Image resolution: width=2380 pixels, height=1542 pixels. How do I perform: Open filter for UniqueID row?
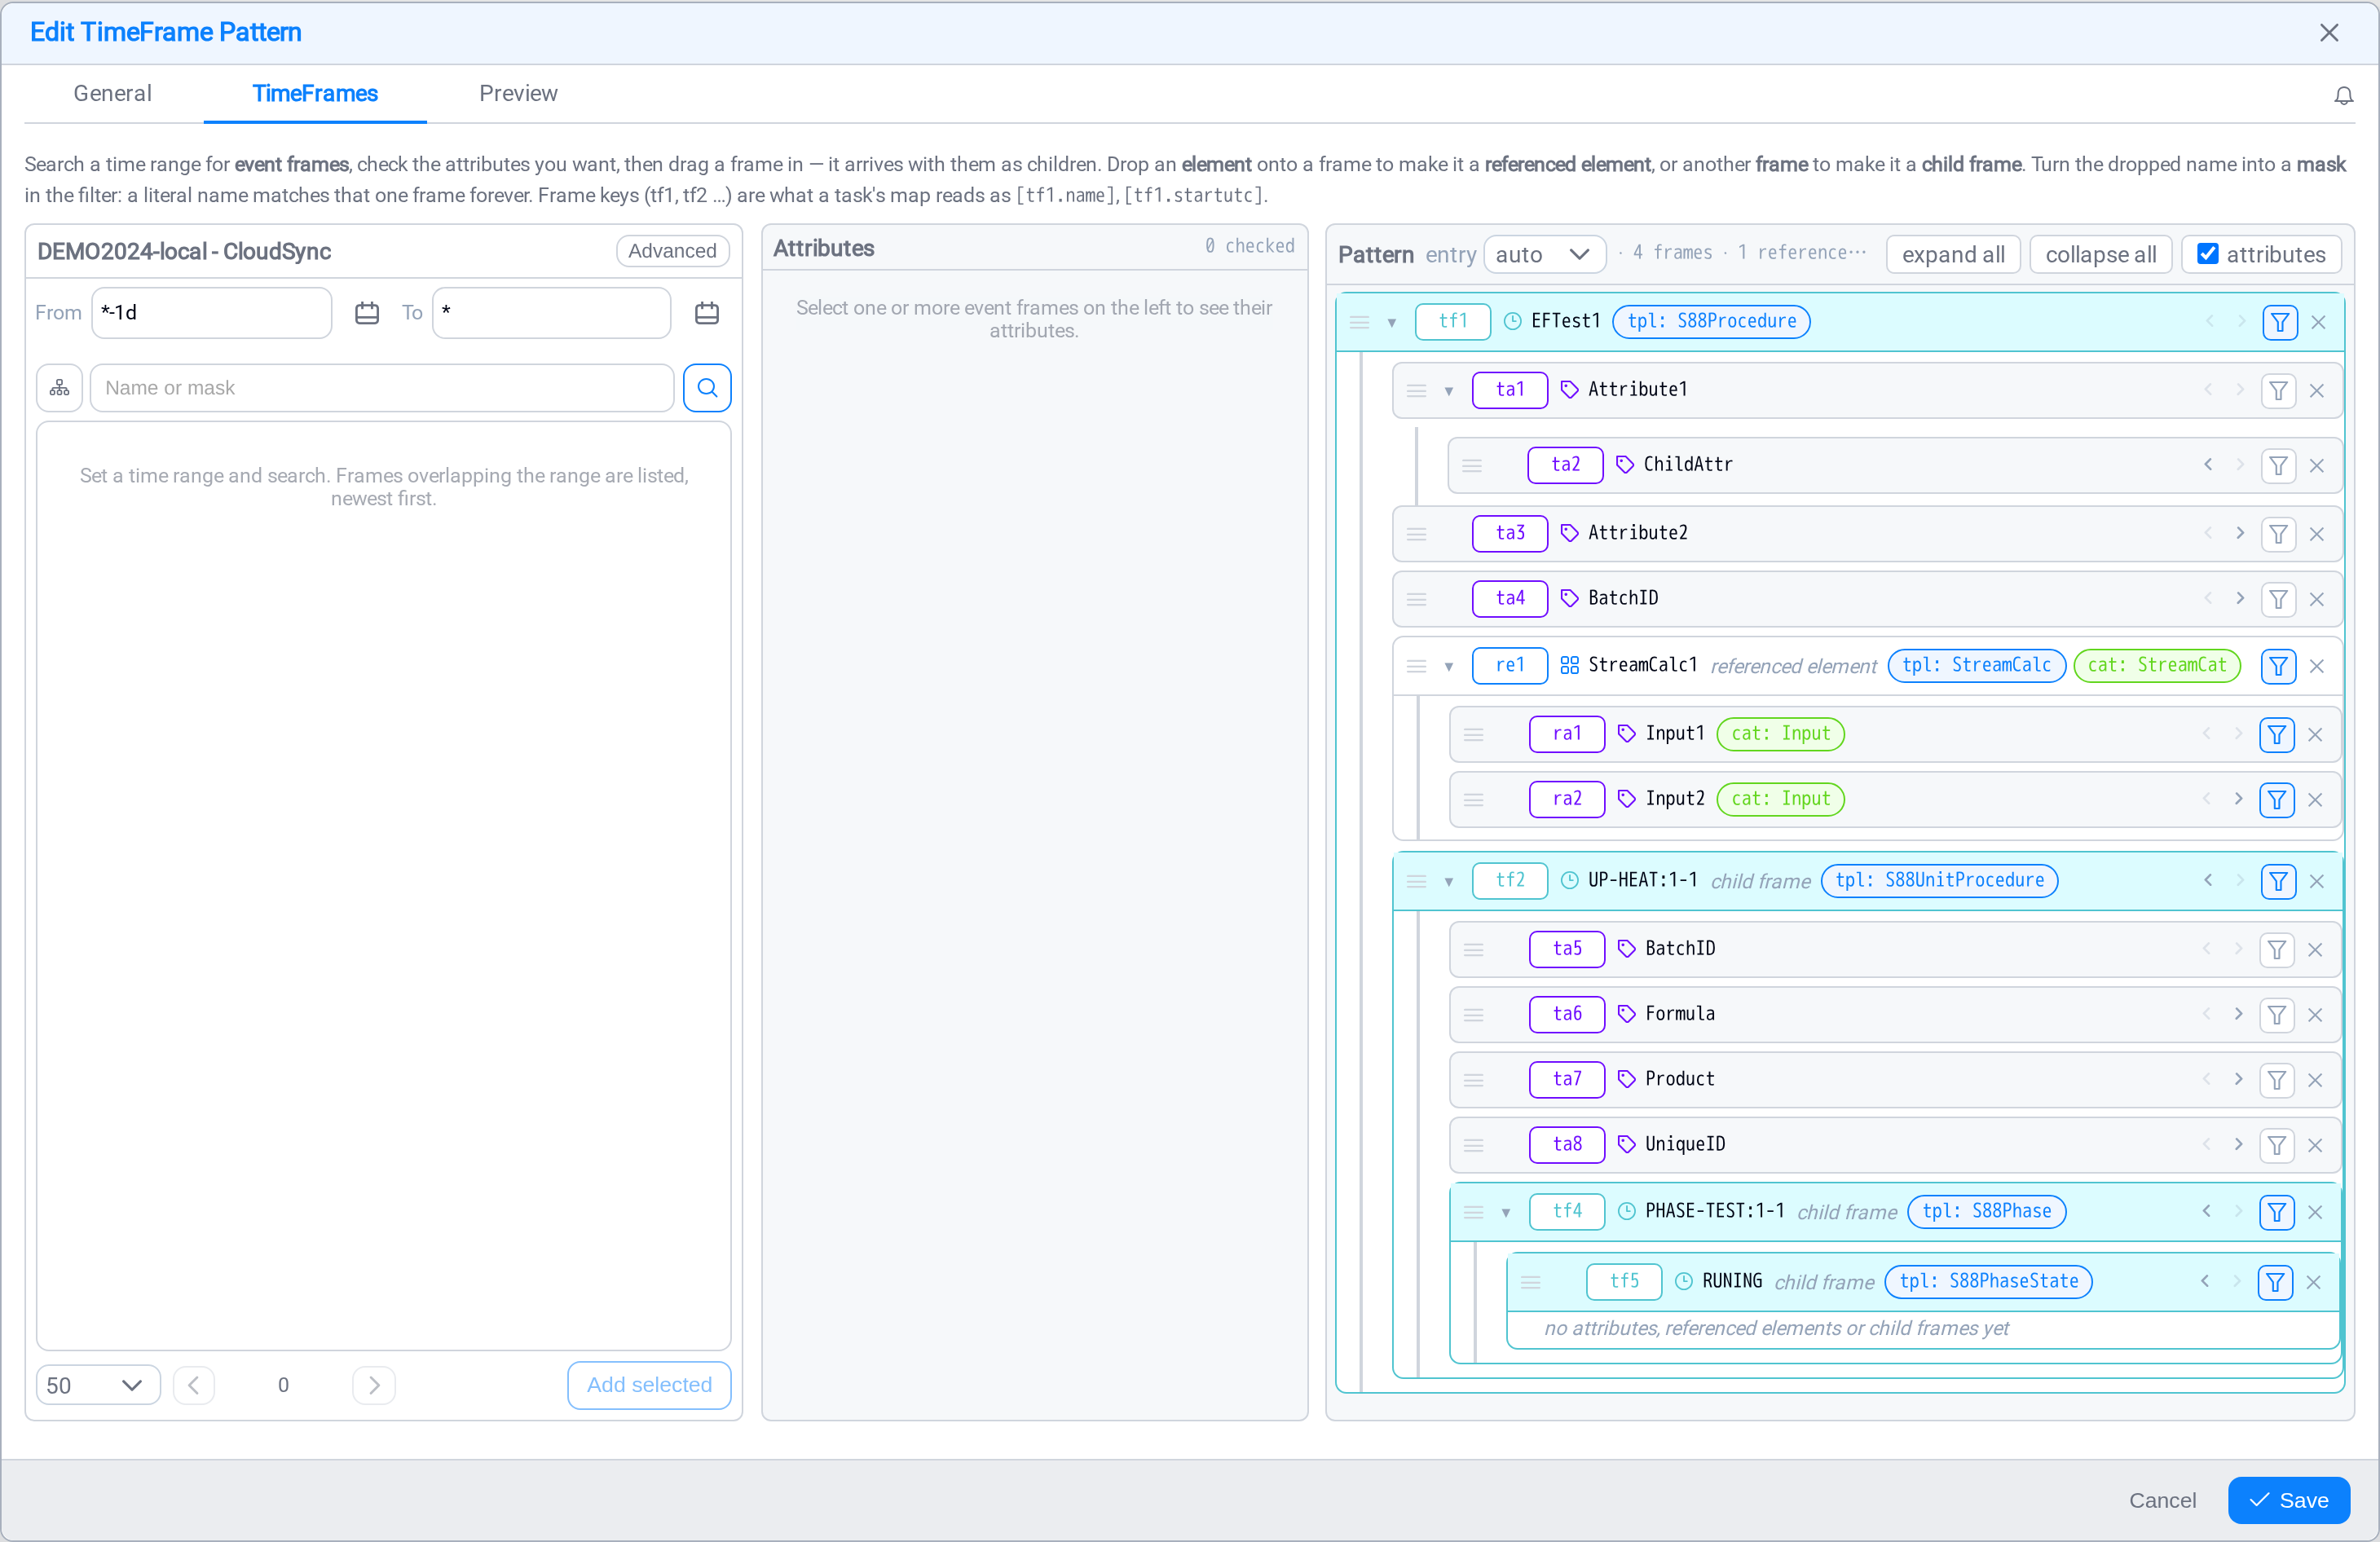tap(2277, 1145)
